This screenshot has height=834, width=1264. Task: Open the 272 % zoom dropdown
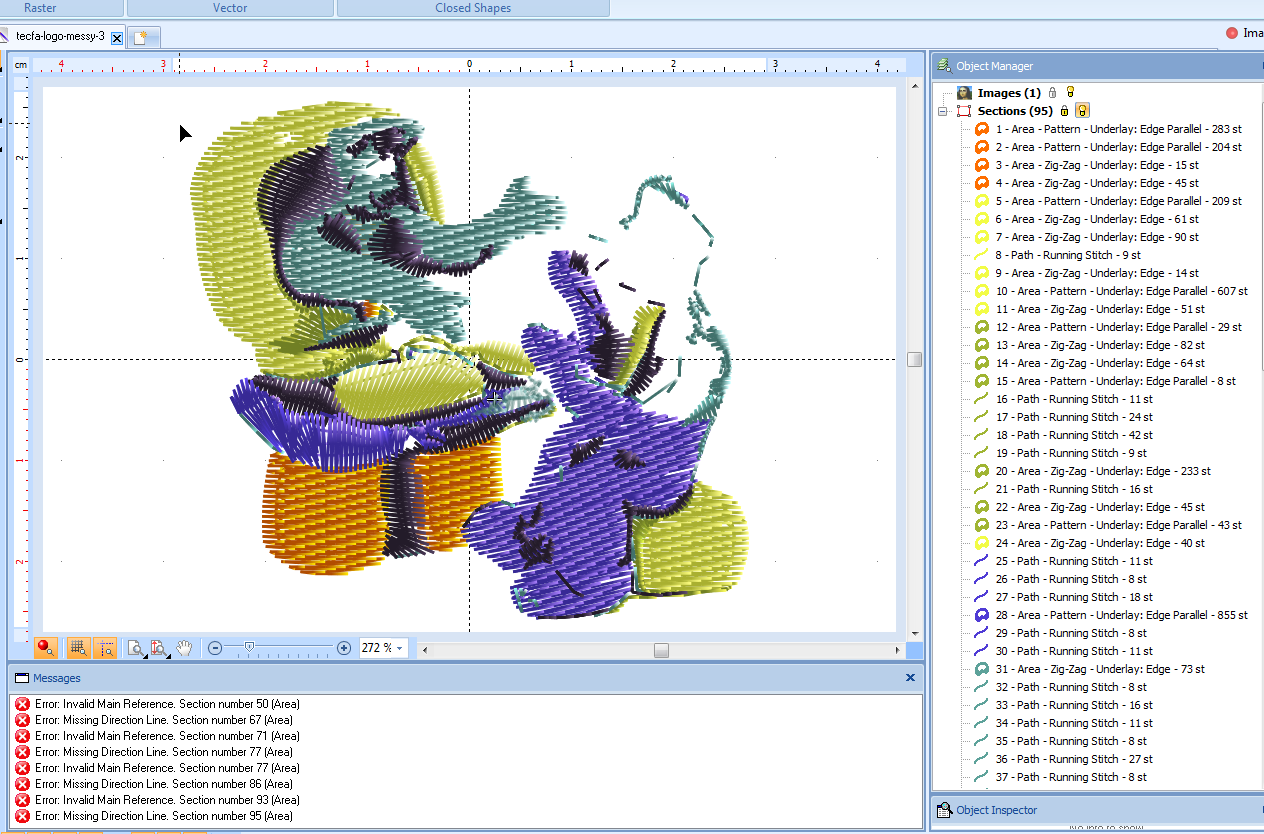tap(400, 648)
